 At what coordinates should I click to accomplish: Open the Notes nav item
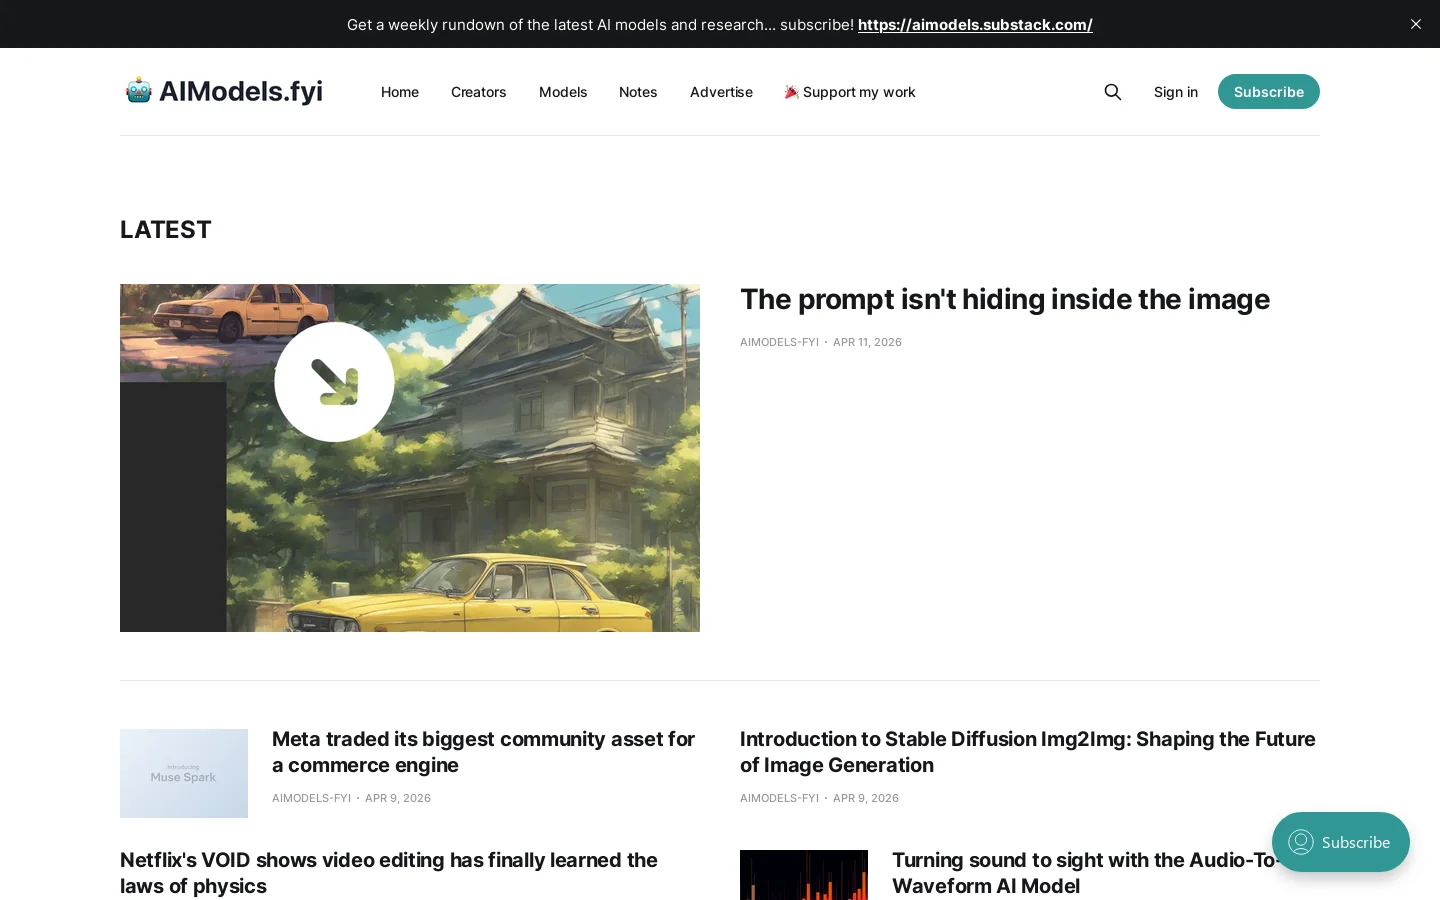[x=638, y=92]
